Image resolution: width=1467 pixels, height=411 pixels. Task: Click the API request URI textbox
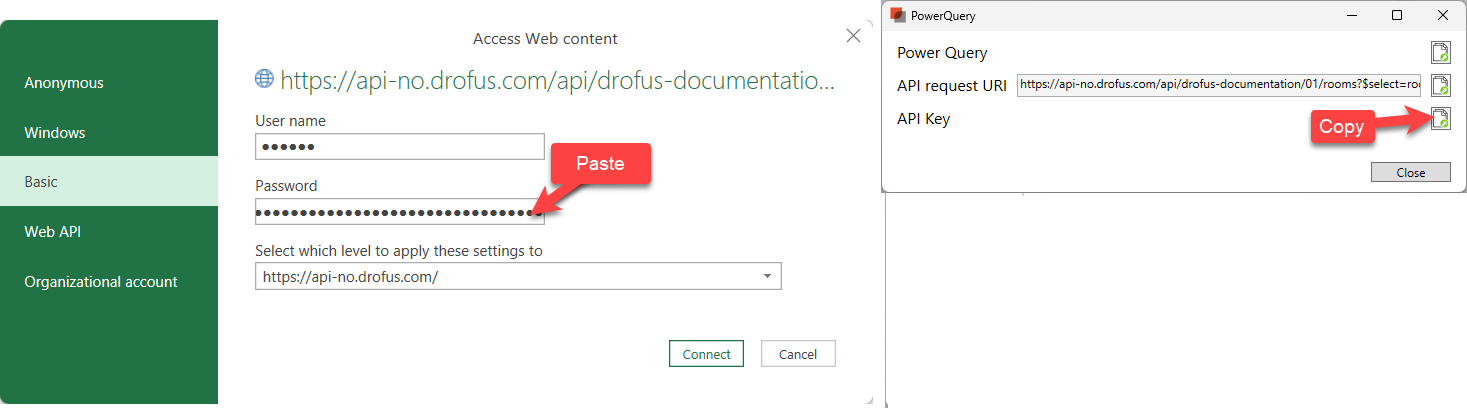(1218, 85)
